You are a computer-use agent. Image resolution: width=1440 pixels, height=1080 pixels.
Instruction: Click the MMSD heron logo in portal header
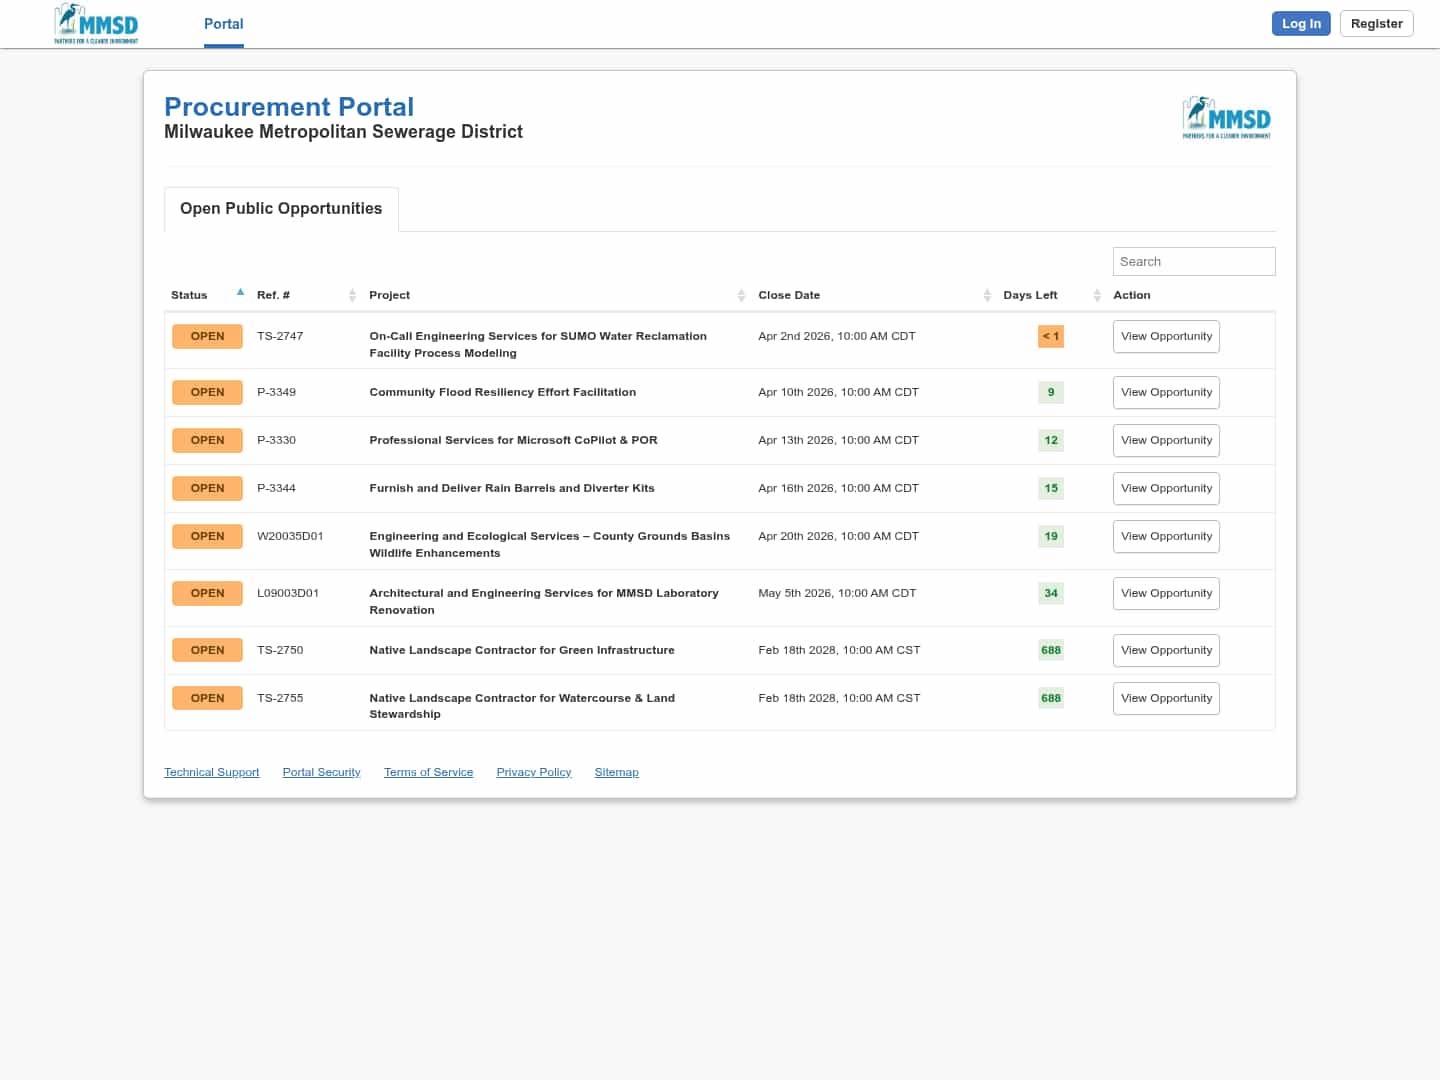[1226, 118]
